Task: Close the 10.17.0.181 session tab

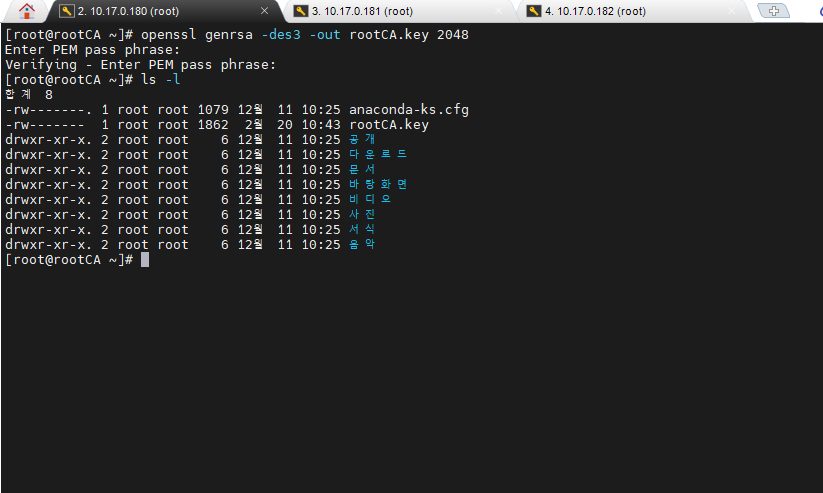Action: pyautogui.click(x=498, y=11)
